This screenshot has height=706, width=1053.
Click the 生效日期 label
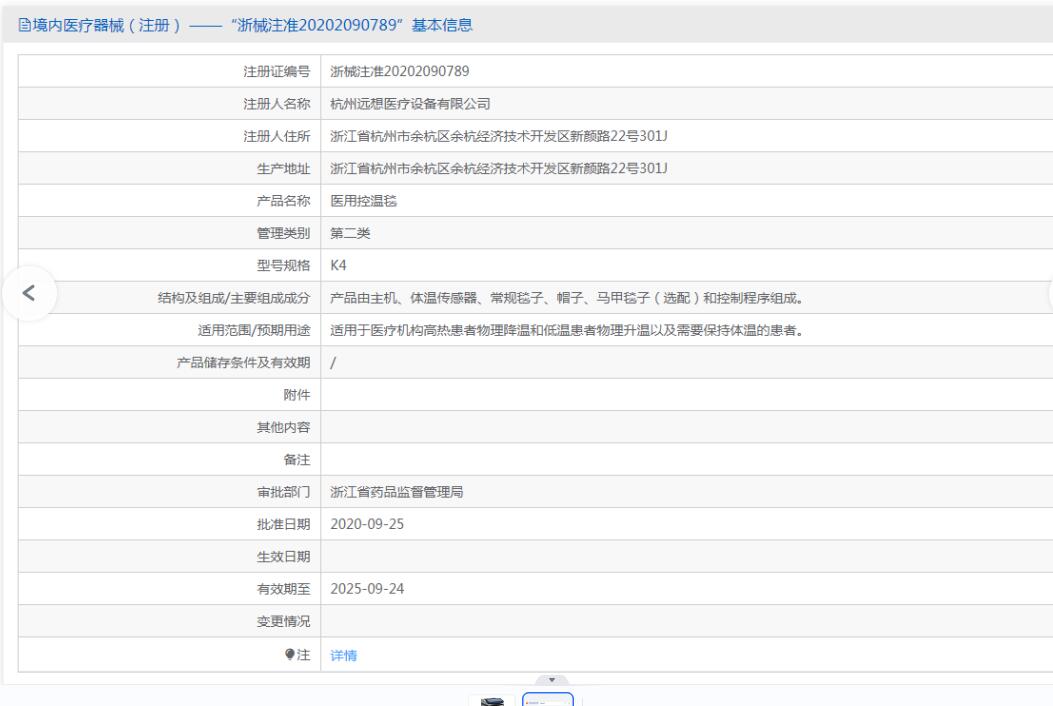point(283,556)
